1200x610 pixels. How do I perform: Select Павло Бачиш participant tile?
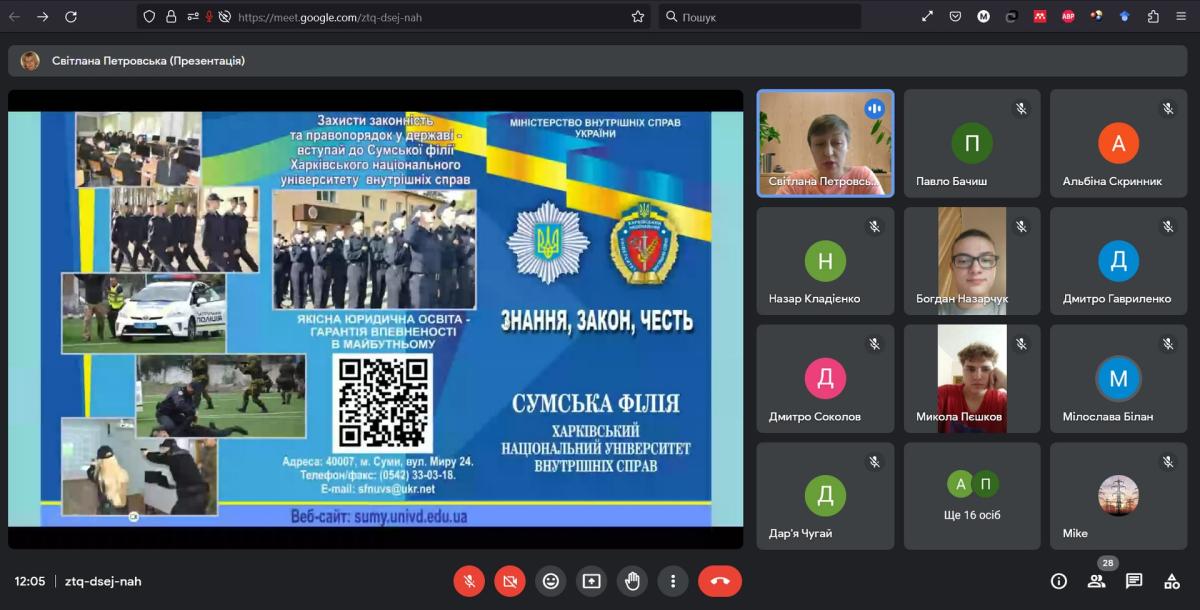coord(972,143)
